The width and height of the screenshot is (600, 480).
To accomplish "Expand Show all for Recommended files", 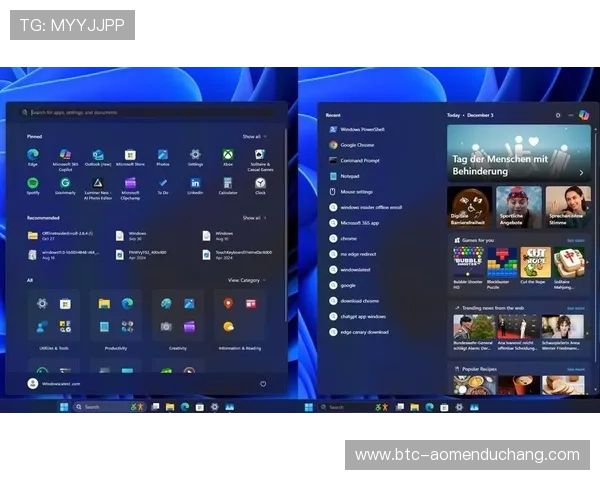I will coord(253,217).
